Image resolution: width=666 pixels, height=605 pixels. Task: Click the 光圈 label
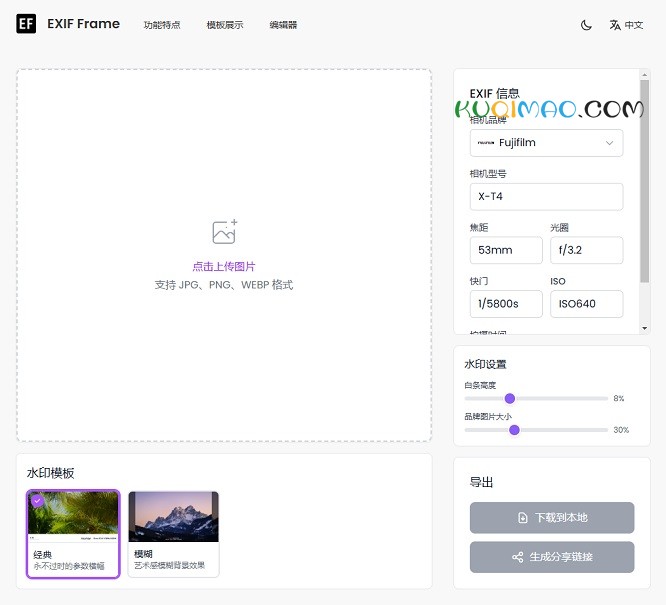click(x=559, y=228)
